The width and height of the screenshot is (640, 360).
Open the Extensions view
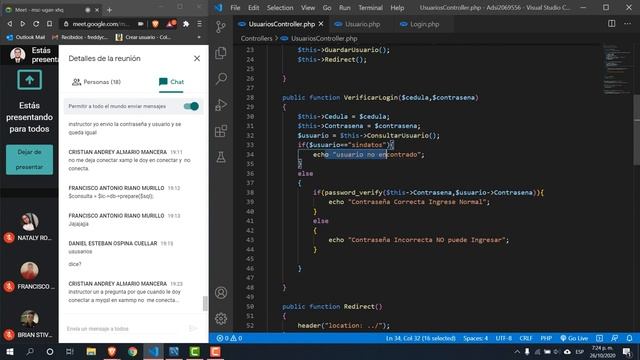click(x=221, y=131)
